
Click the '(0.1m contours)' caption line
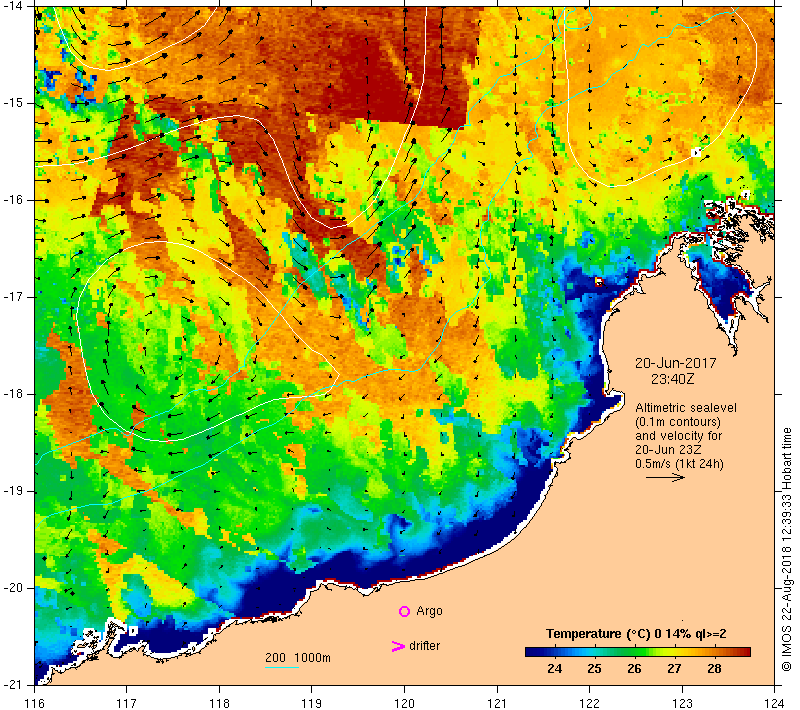(x=678, y=422)
